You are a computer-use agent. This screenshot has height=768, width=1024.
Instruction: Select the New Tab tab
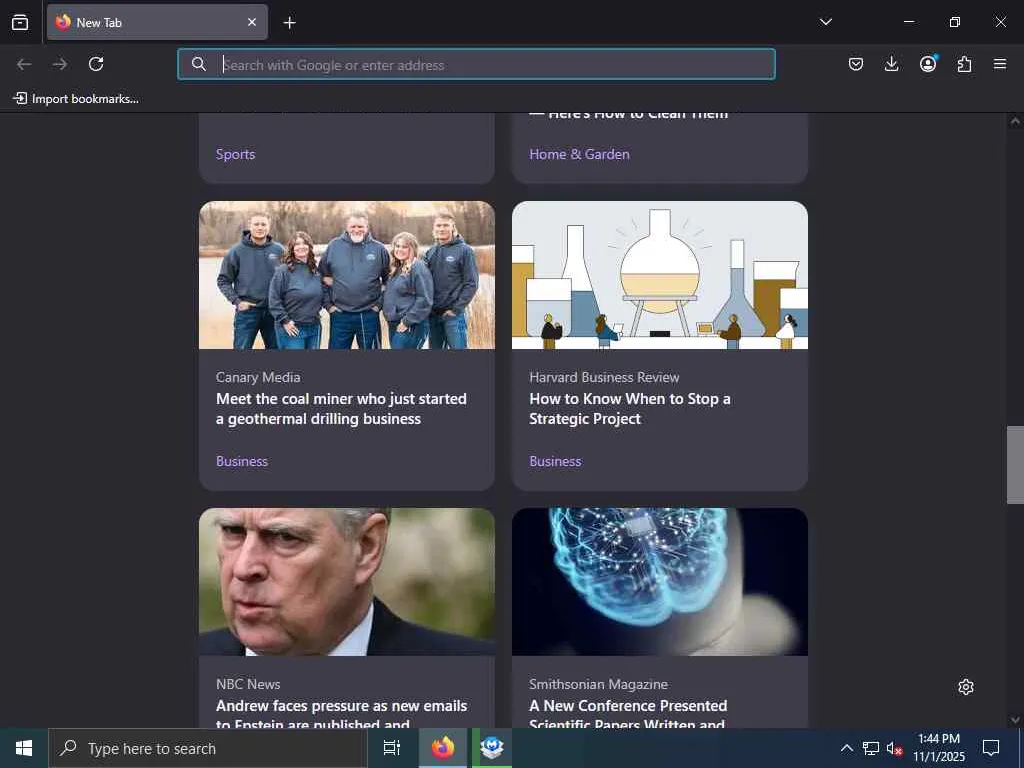tap(157, 22)
